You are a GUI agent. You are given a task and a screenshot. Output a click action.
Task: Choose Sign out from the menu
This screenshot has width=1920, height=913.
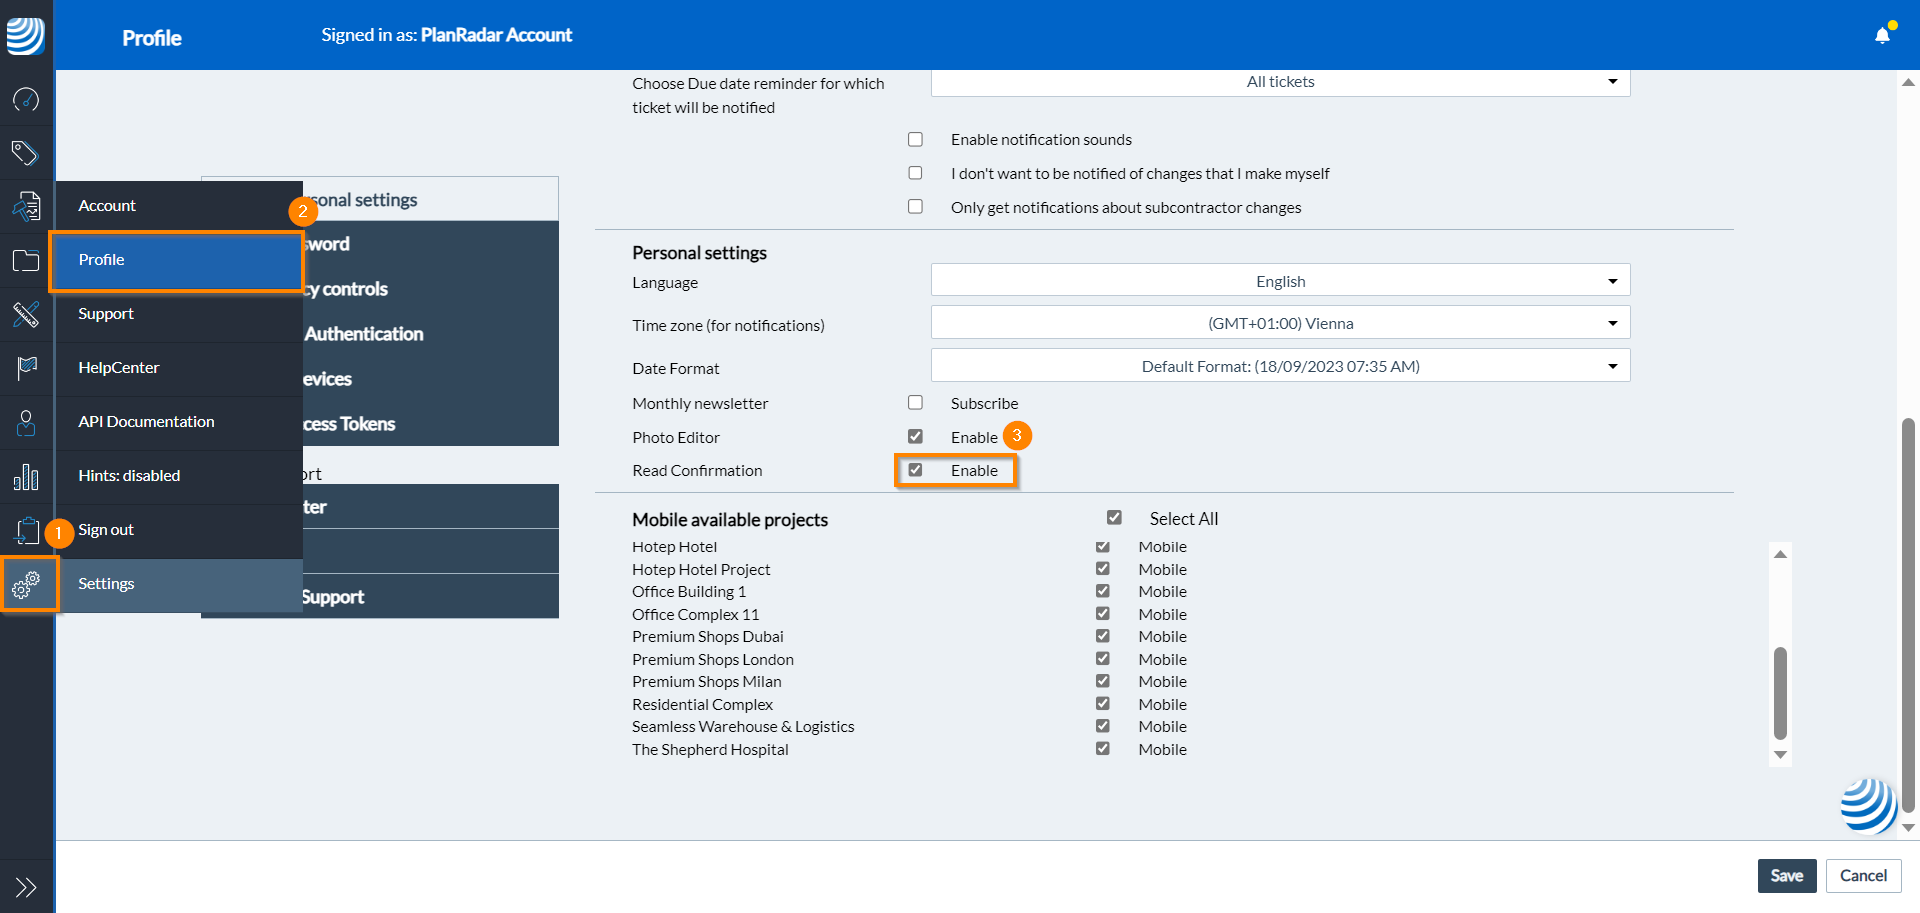pos(106,530)
